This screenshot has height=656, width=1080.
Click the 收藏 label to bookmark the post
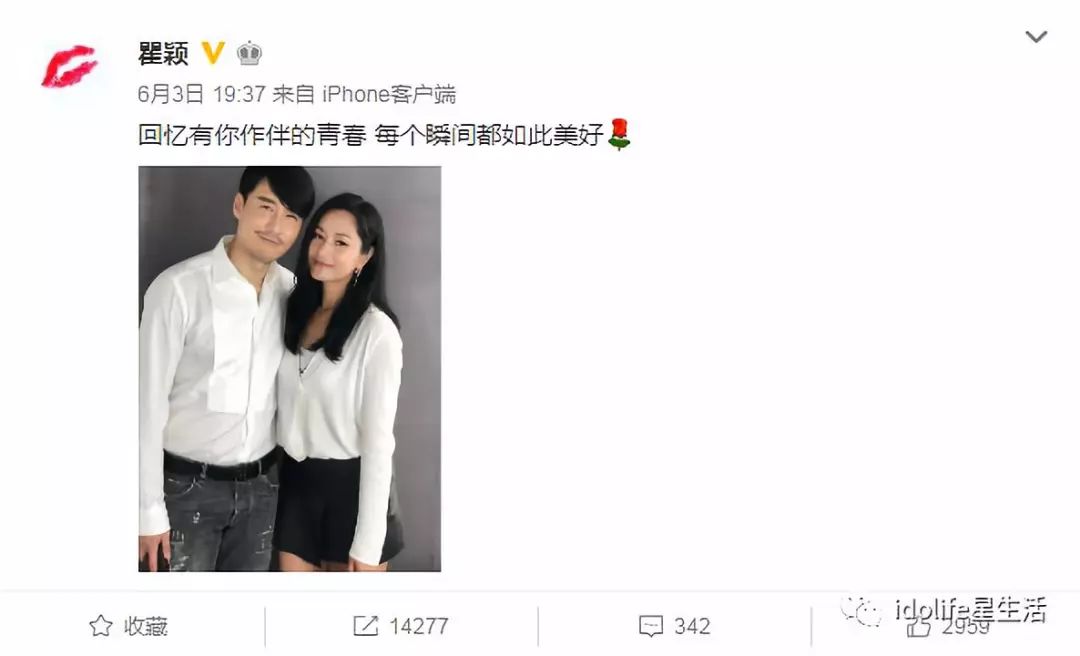click(146, 626)
